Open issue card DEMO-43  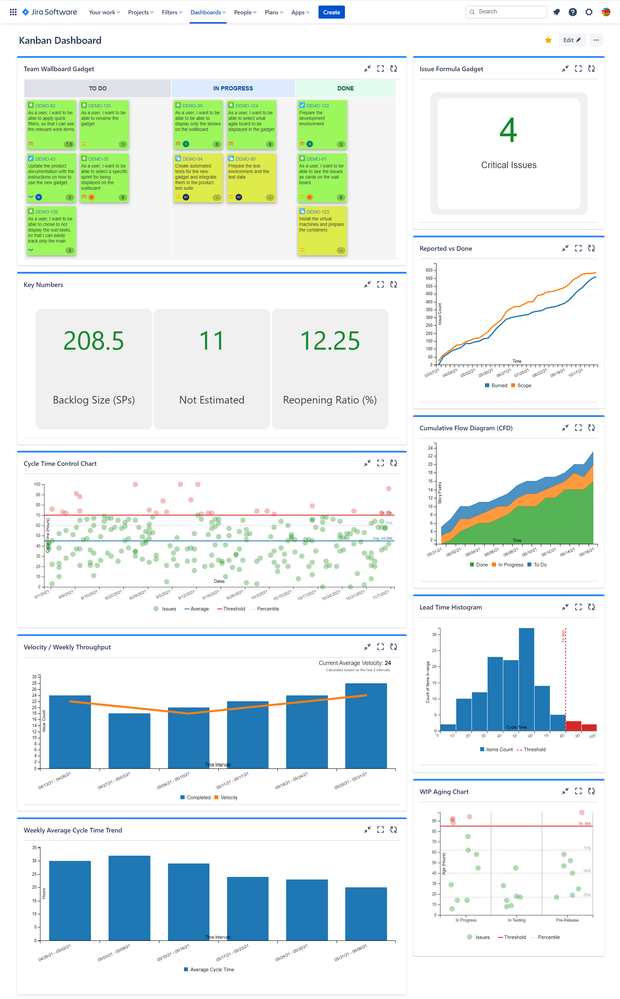pyautogui.click(x=51, y=178)
